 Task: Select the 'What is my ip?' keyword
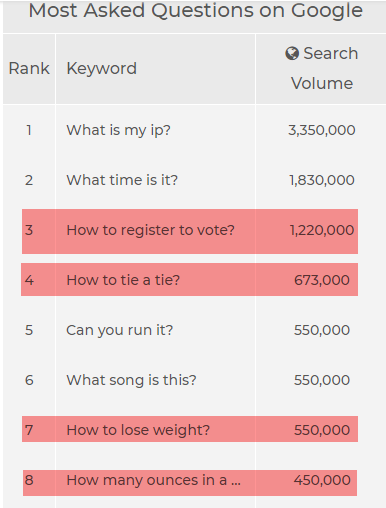point(118,130)
